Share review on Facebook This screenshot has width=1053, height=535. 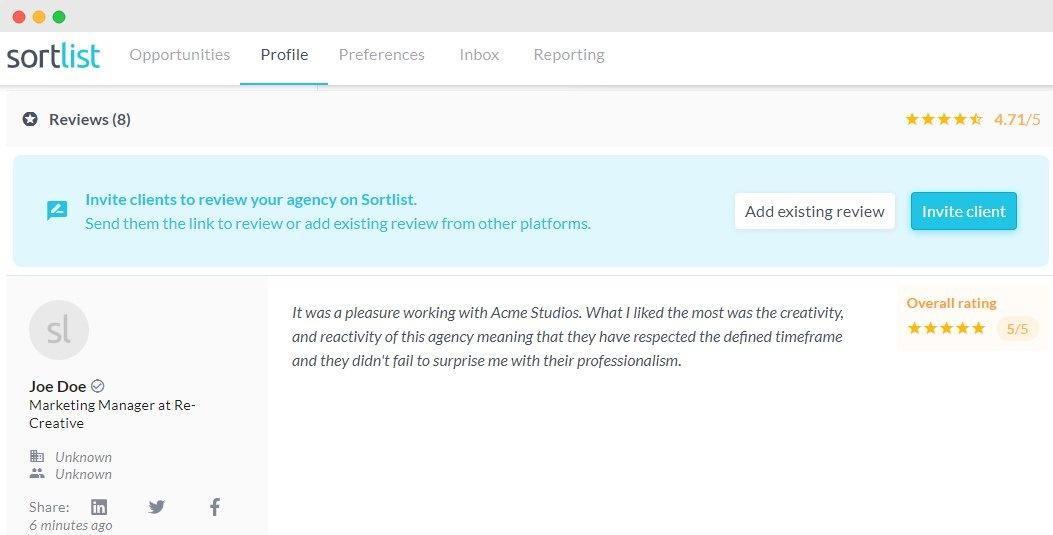coord(214,507)
